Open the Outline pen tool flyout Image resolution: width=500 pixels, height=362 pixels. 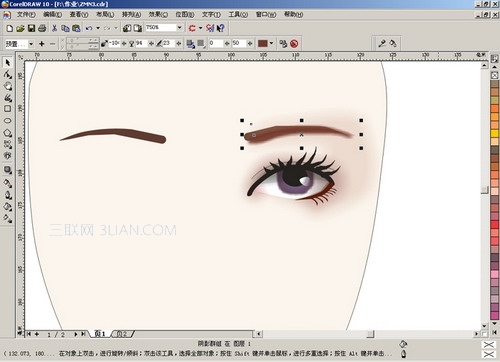8,195
